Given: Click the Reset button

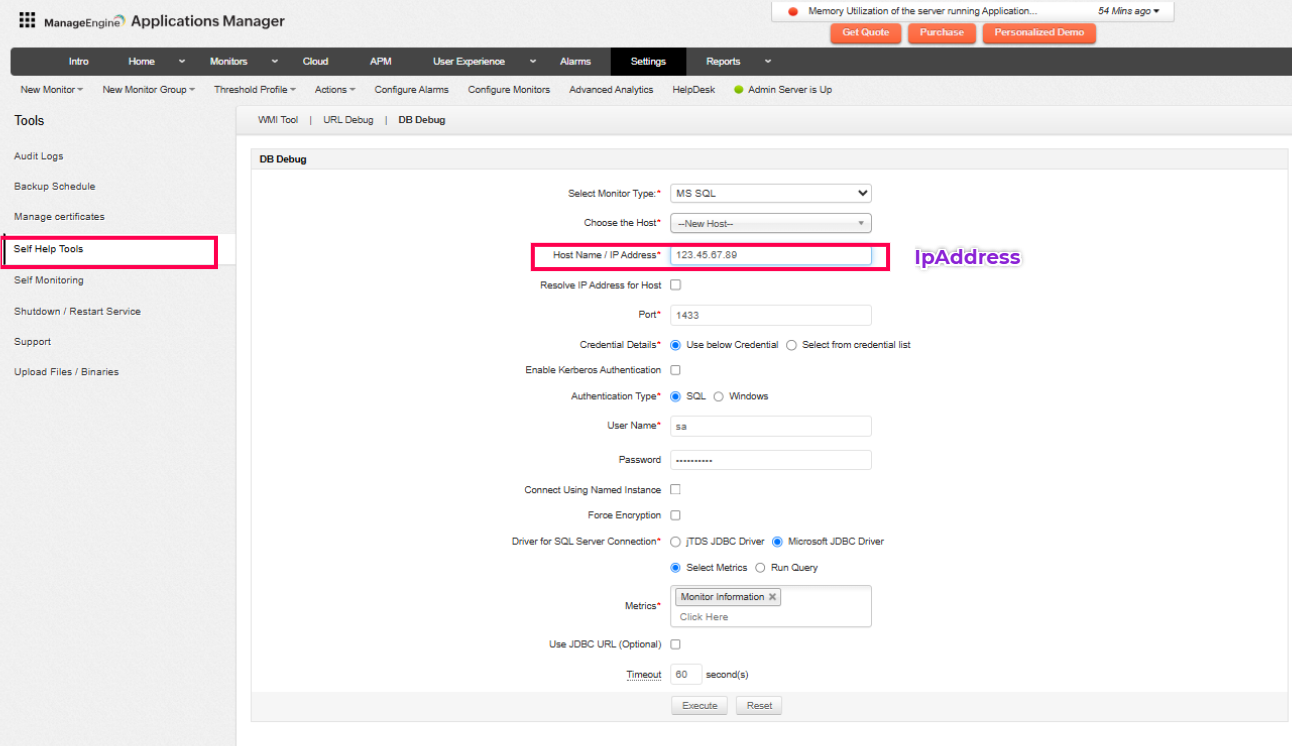Looking at the screenshot, I should [x=759, y=706].
